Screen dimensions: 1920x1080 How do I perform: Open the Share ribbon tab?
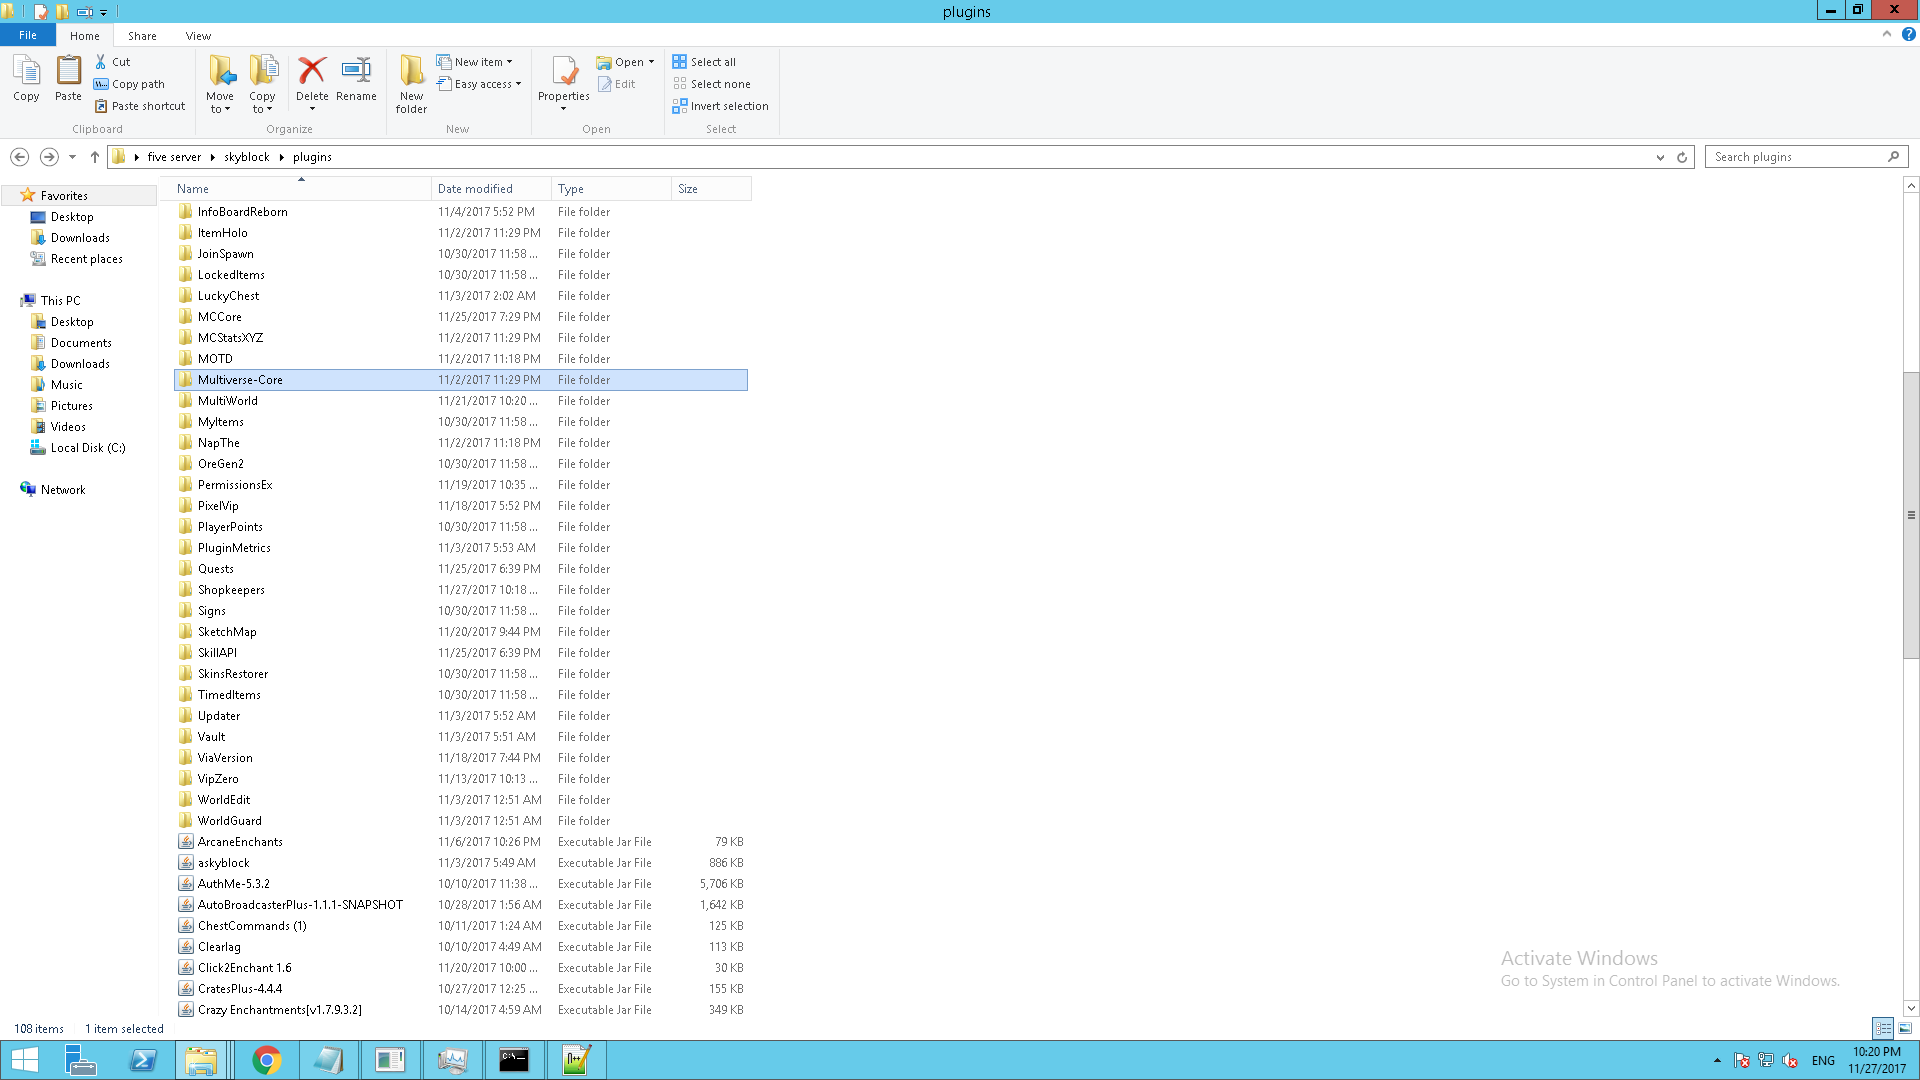[142, 36]
